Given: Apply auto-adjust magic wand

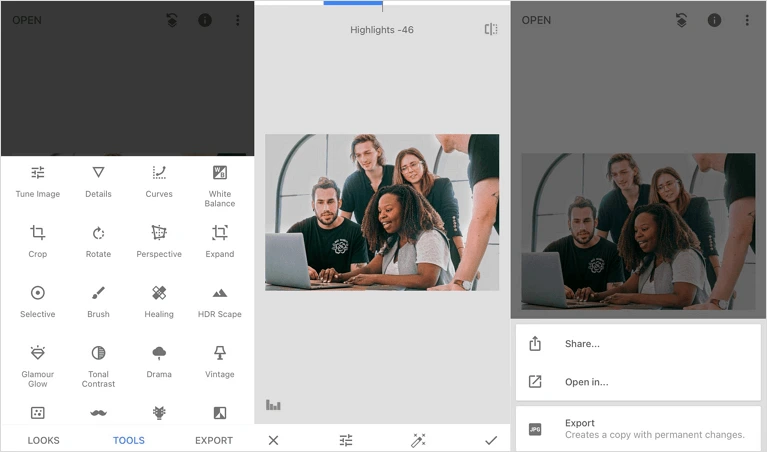Looking at the screenshot, I should [x=418, y=440].
